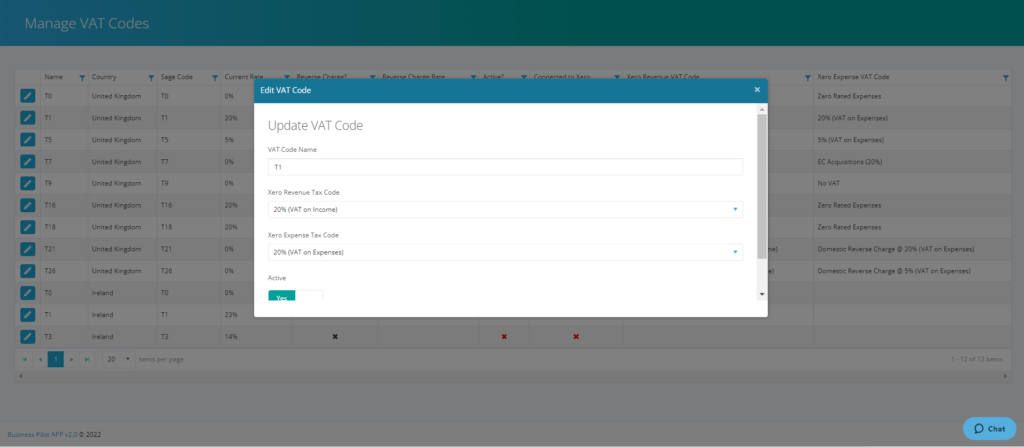Image resolution: width=1024 pixels, height=447 pixels.
Task: Edit the T3 Ireland VAT code row
Action: (27, 337)
